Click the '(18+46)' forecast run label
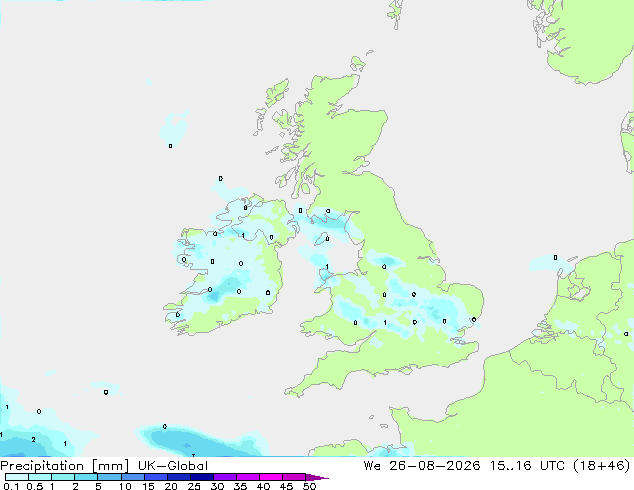This screenshot has height=490, width=634. click(602, 466)
